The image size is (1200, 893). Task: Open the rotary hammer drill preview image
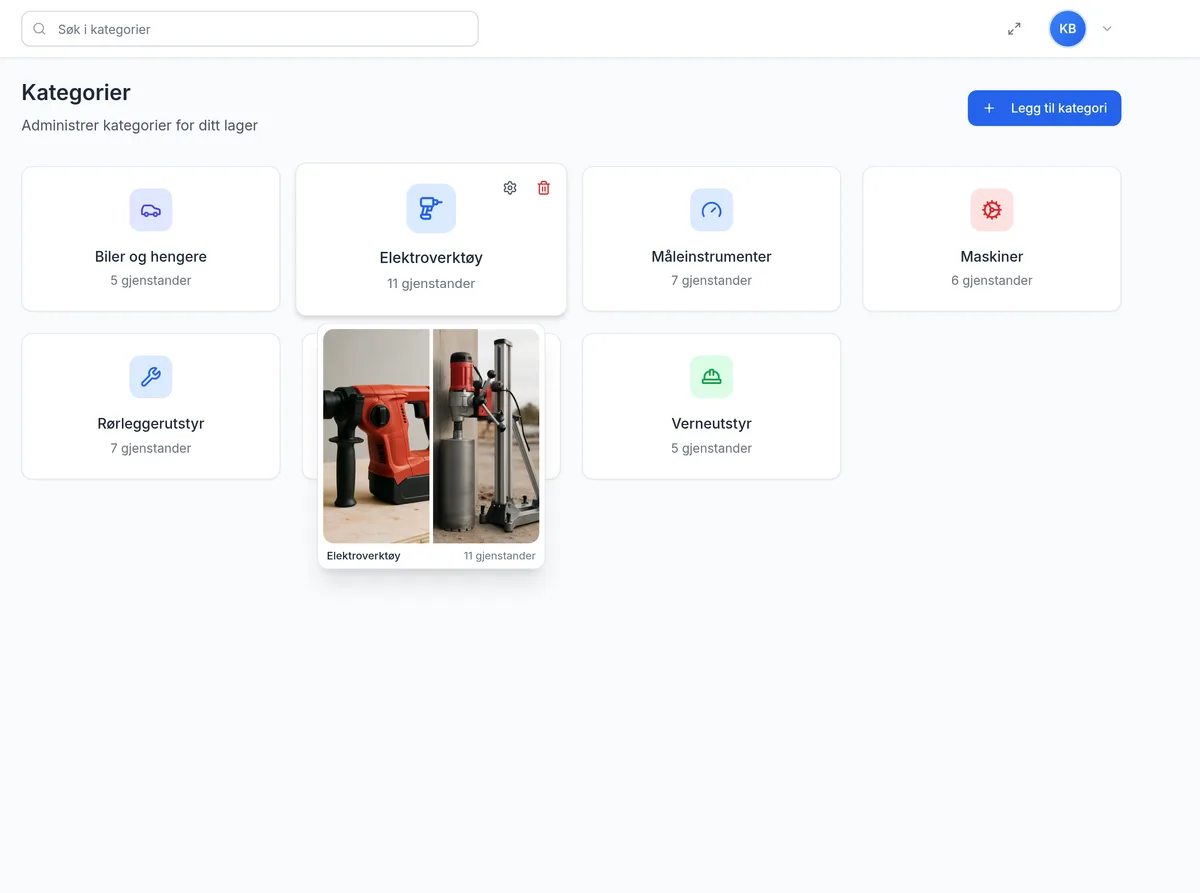pyautogui.click(x=376, y=436)
